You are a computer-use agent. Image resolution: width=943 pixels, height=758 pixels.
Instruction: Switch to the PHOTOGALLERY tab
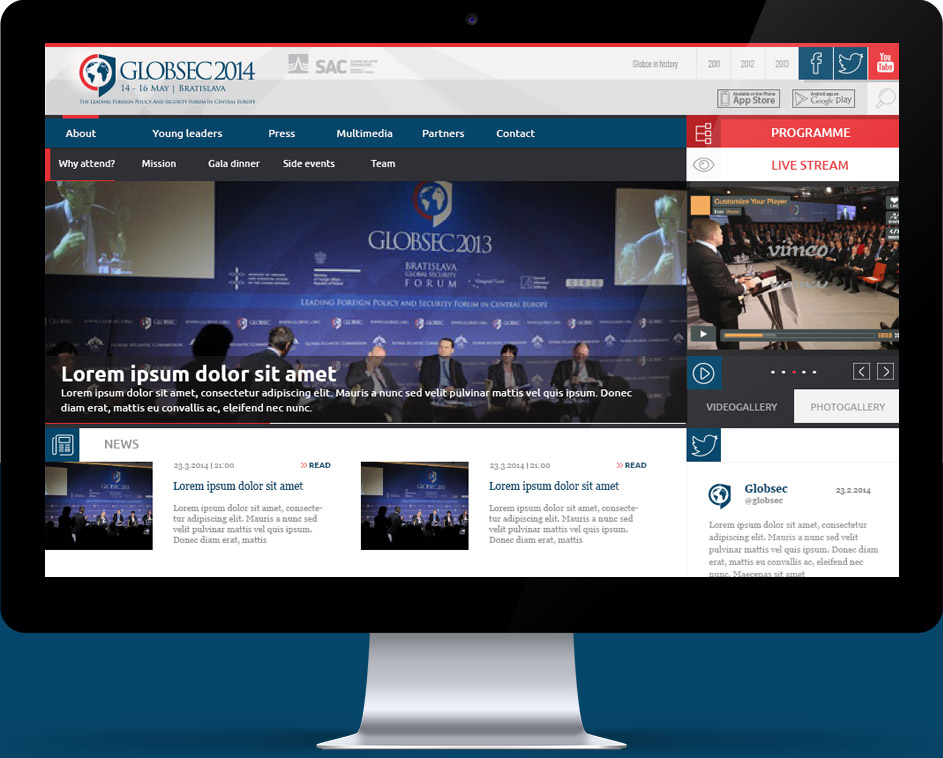pyautogui.click(x=847, y=407)
